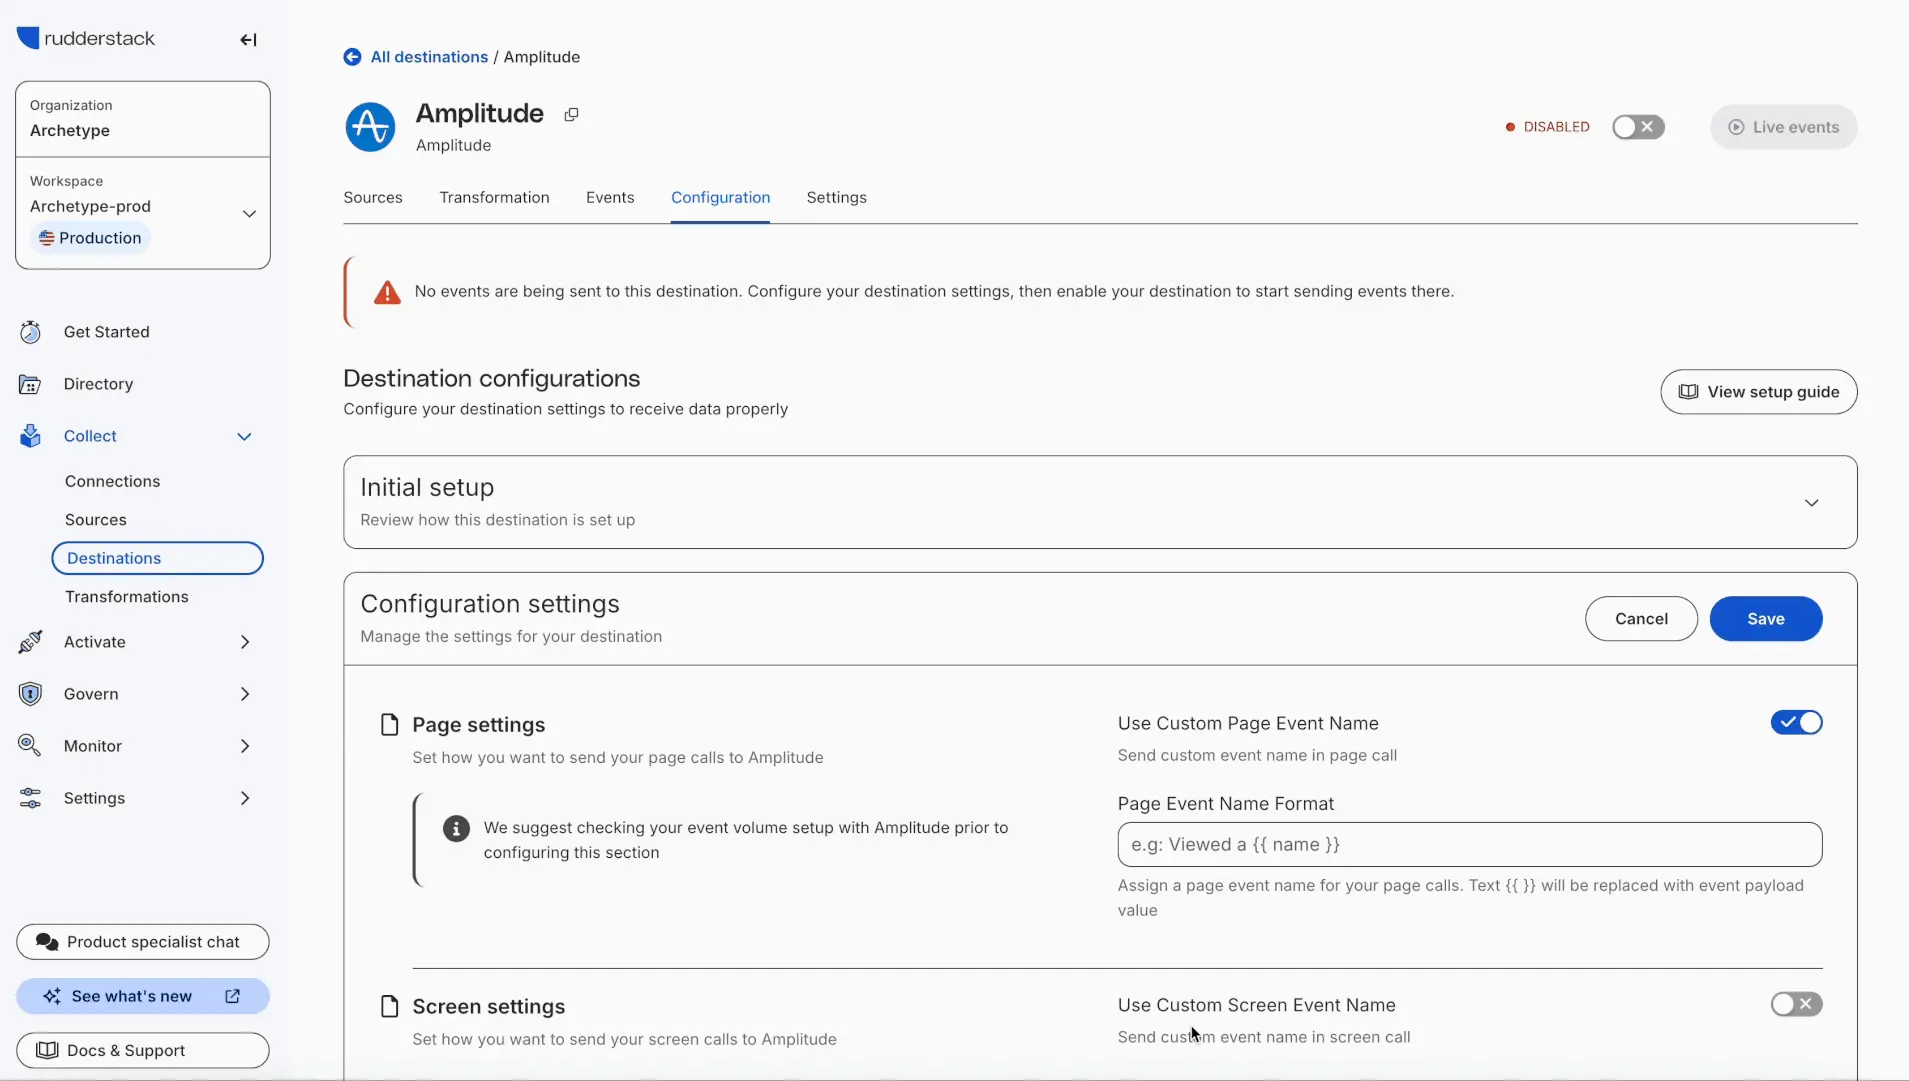
Task: Open the Settings tab
Action: tap(836, 197)
